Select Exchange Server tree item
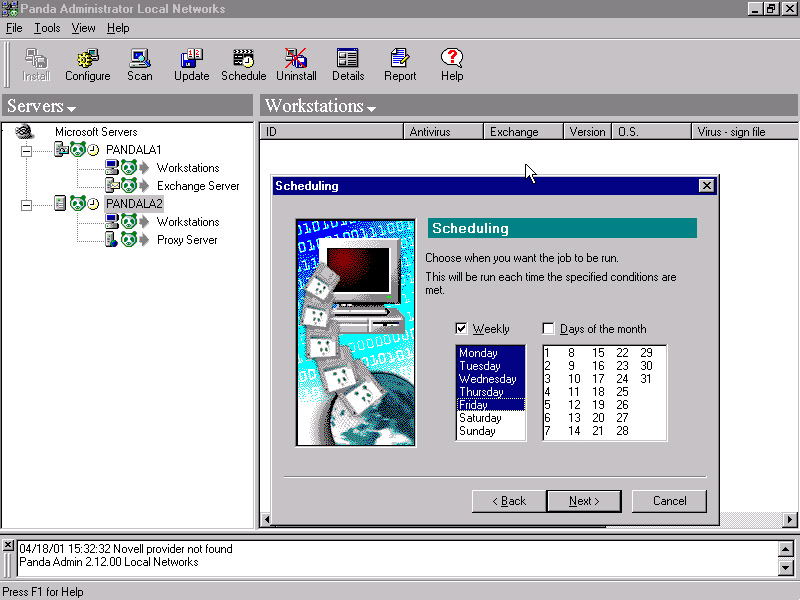The height and width of the screenshot is (600, 800). (x=198, y=186)
